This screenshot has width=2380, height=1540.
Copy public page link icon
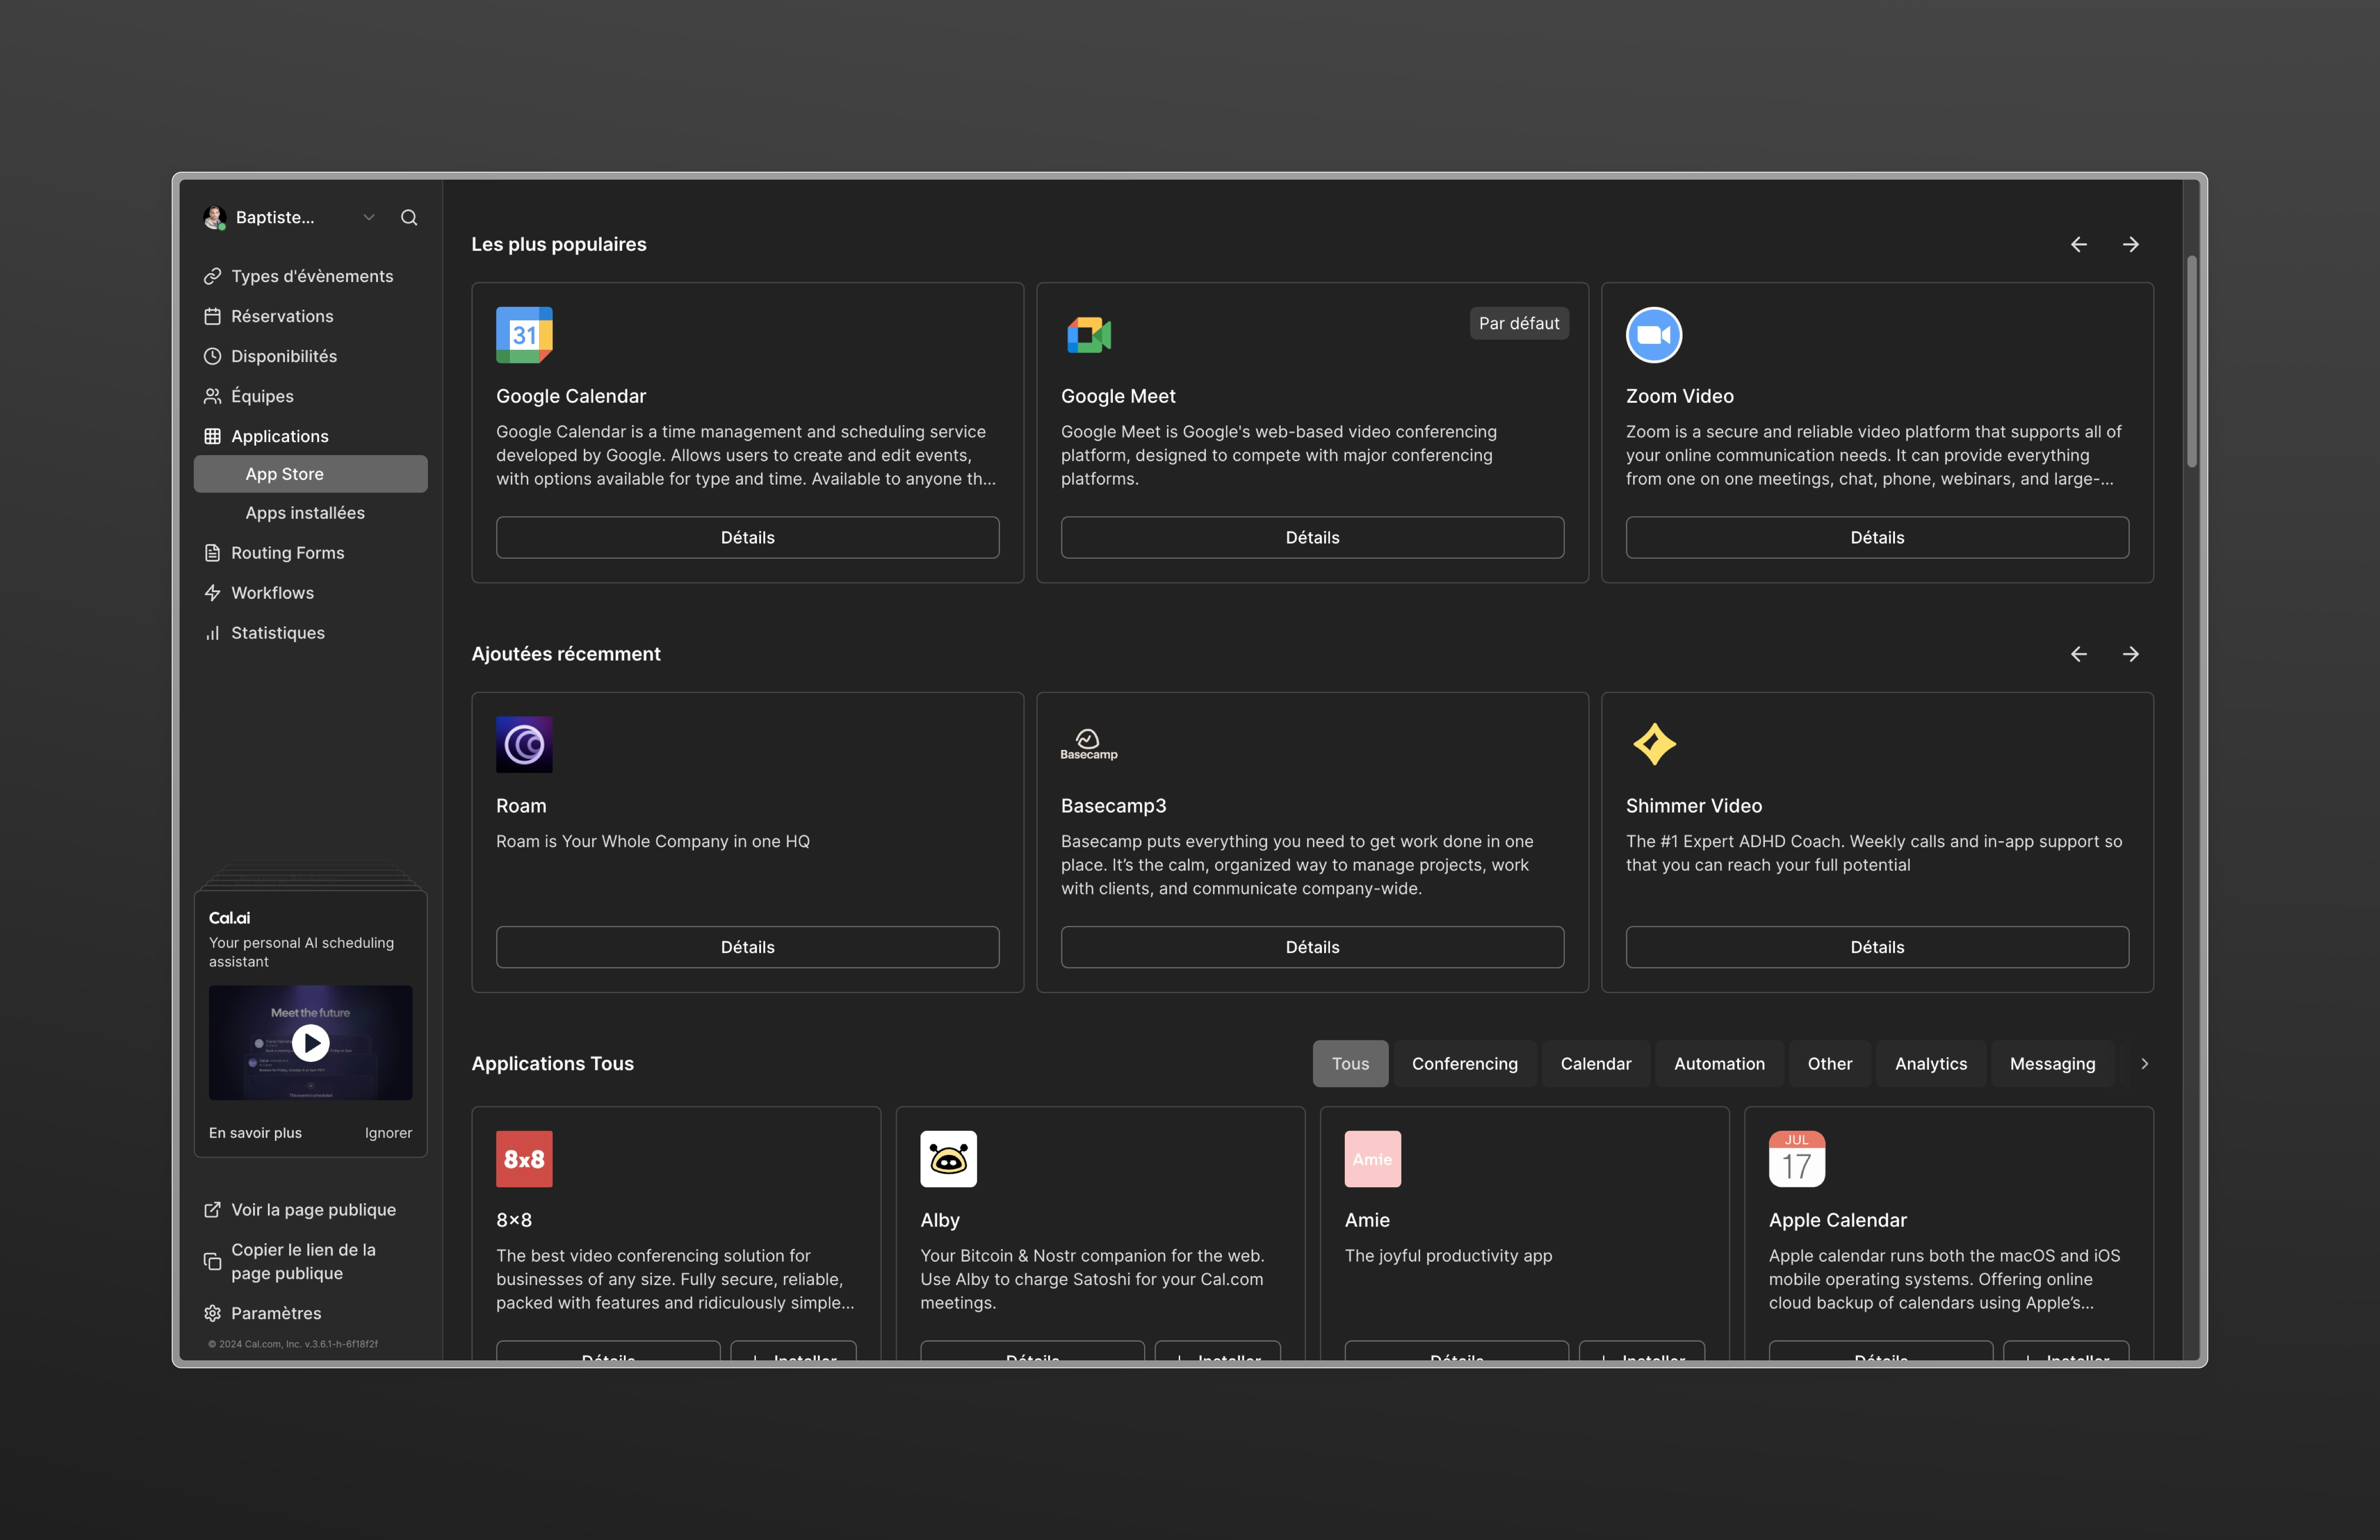[x=212, y=1262]
